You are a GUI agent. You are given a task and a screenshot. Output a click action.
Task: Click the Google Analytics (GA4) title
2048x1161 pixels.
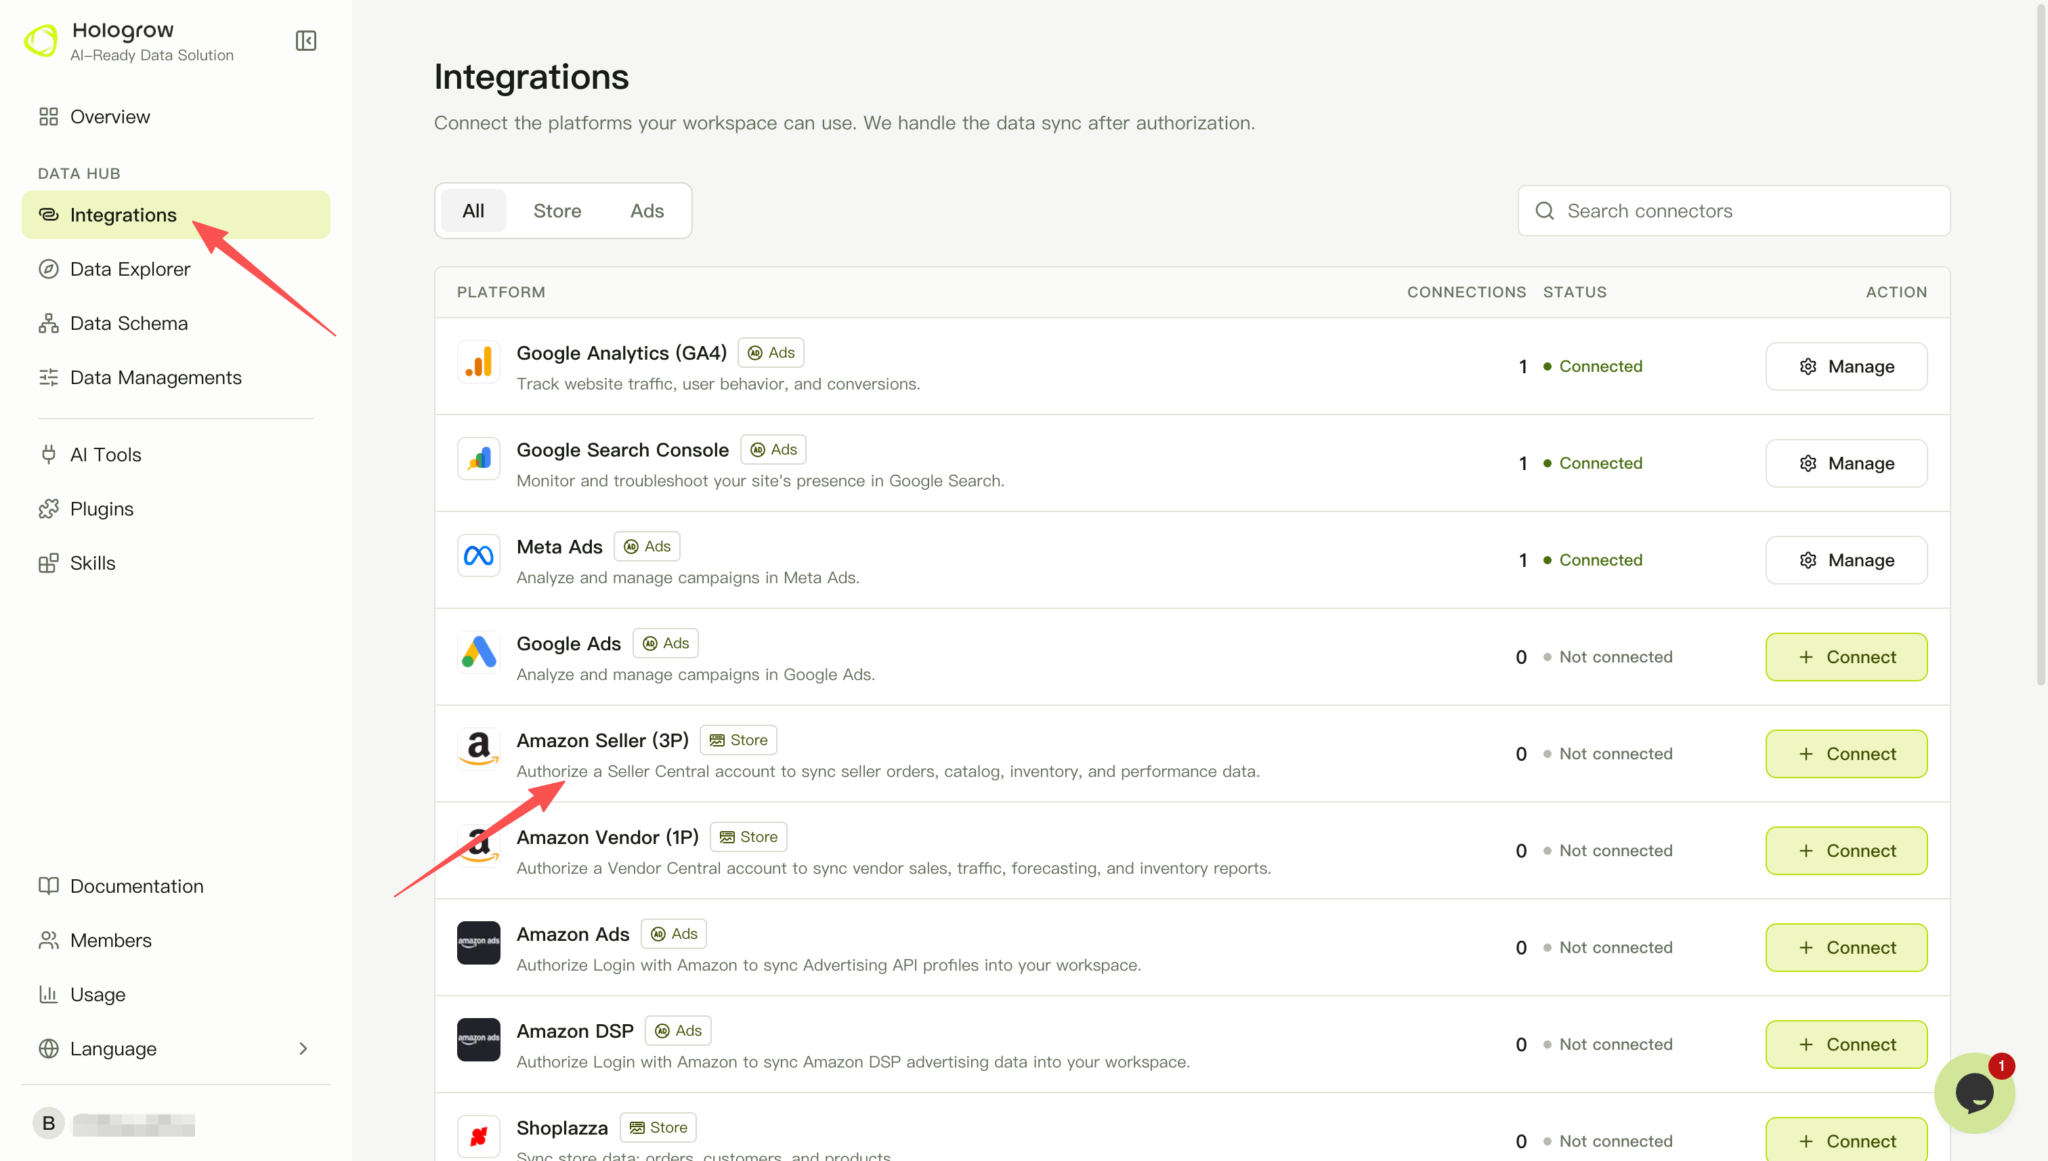[x=621, y=353]
